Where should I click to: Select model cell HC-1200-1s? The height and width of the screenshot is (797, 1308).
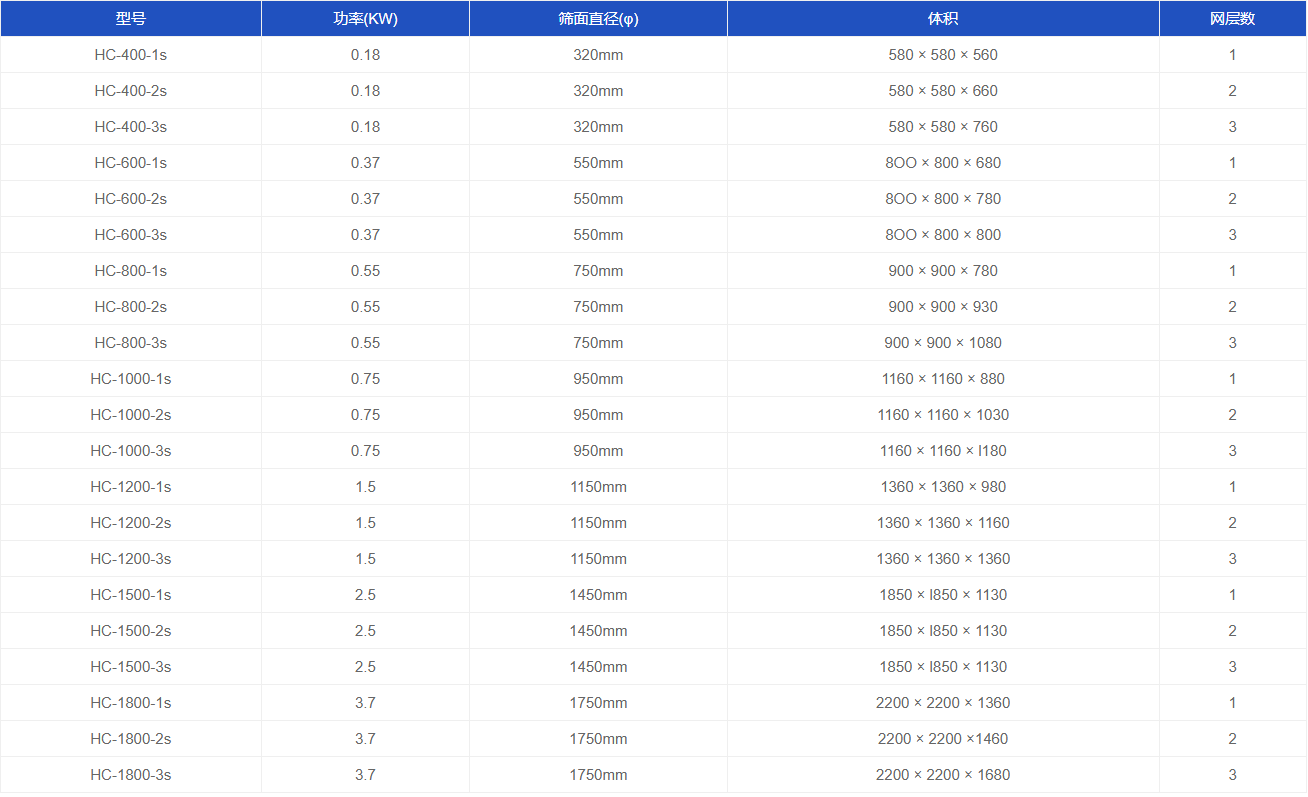pyautogui.click(x=131, y=487)
